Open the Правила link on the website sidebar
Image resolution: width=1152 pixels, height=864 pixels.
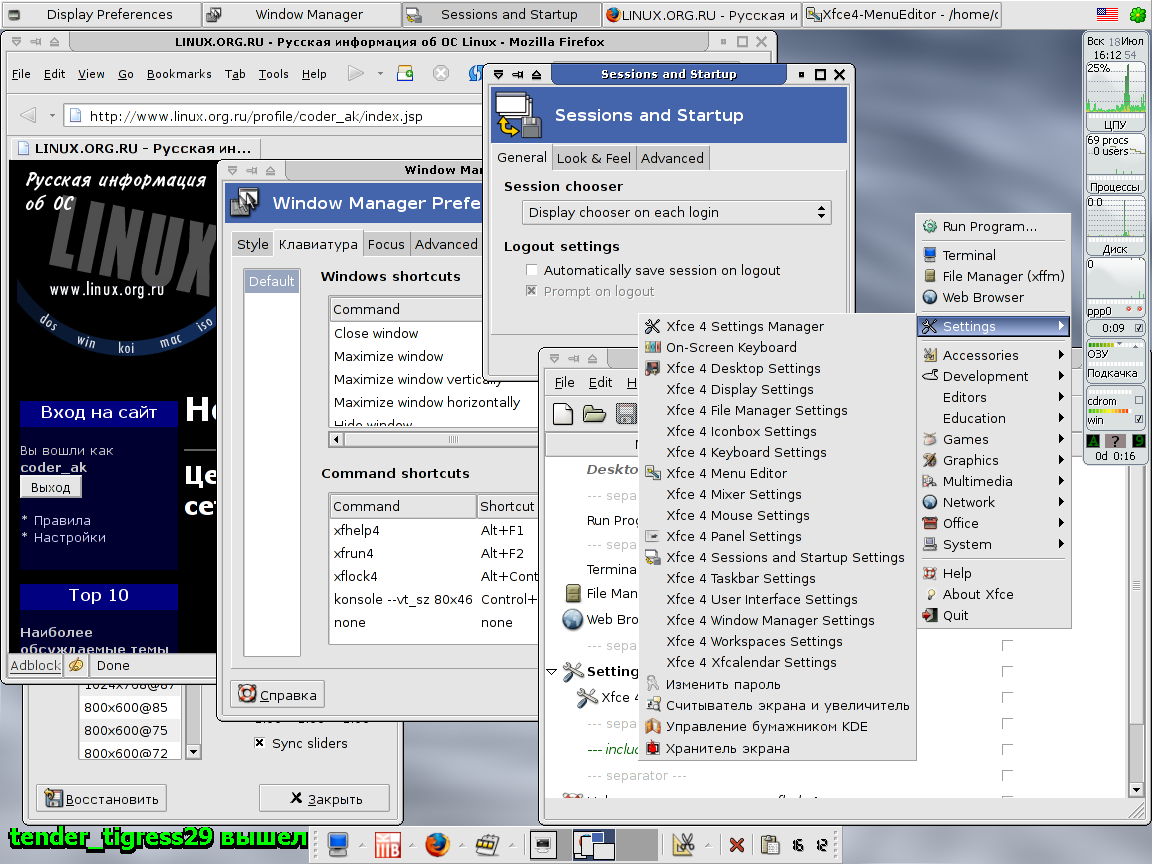(x=62, y=520)
